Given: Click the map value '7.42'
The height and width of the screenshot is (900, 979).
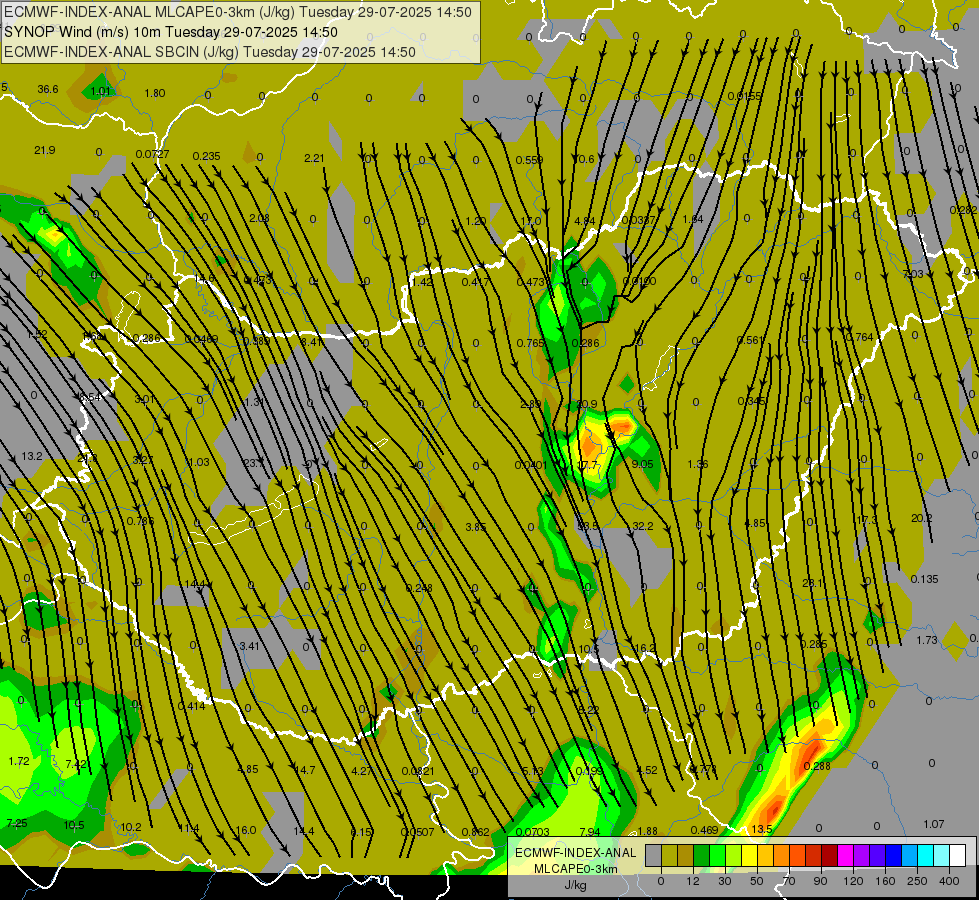Looking at the screenshot, I should point(76,764).
